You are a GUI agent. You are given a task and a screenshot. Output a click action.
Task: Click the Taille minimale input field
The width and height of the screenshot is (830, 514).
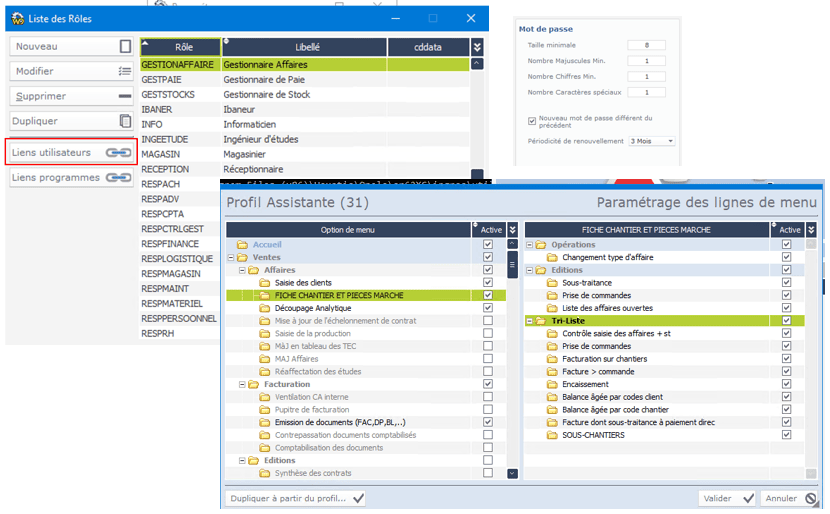click(x=647, y=45)
